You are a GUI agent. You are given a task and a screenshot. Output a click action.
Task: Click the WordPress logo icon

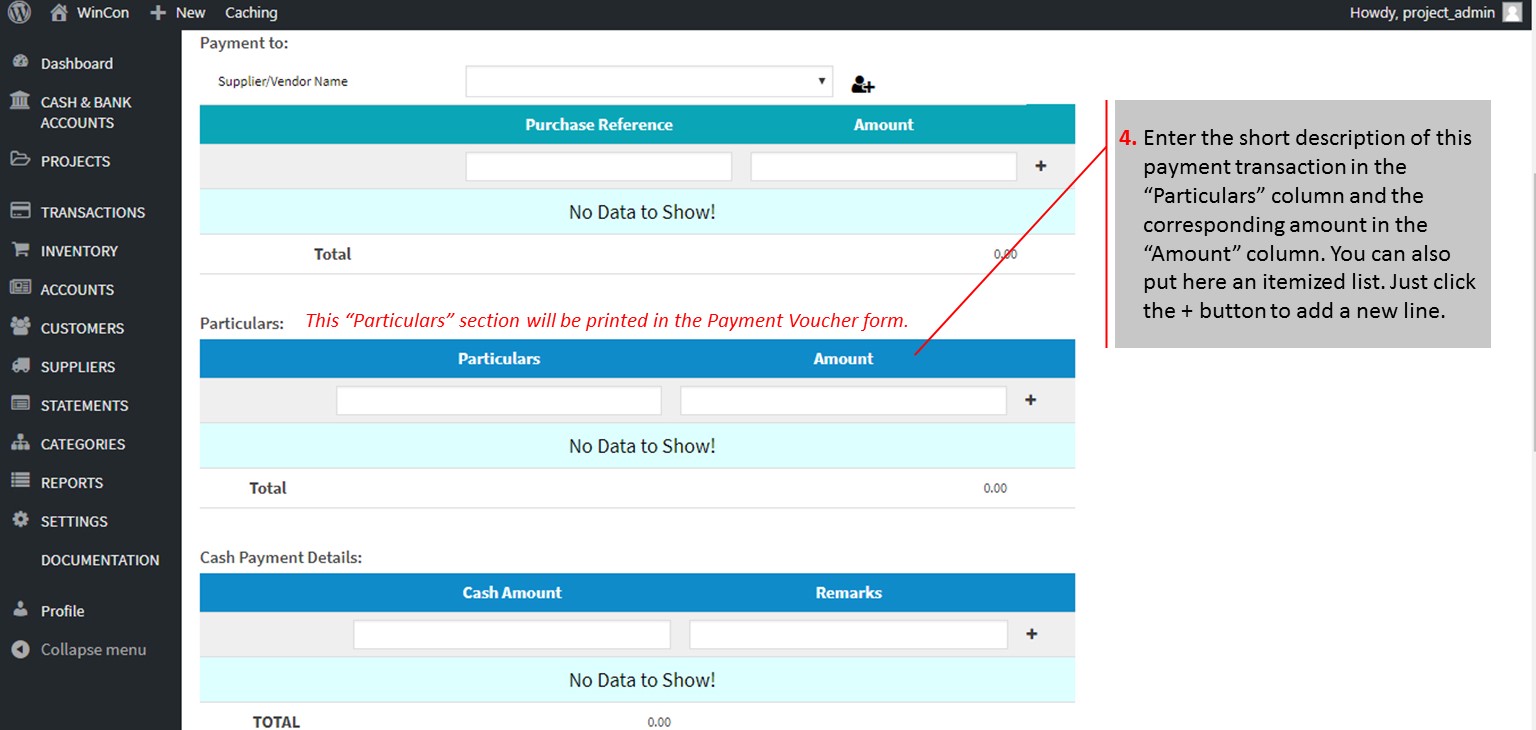point(20,13)
